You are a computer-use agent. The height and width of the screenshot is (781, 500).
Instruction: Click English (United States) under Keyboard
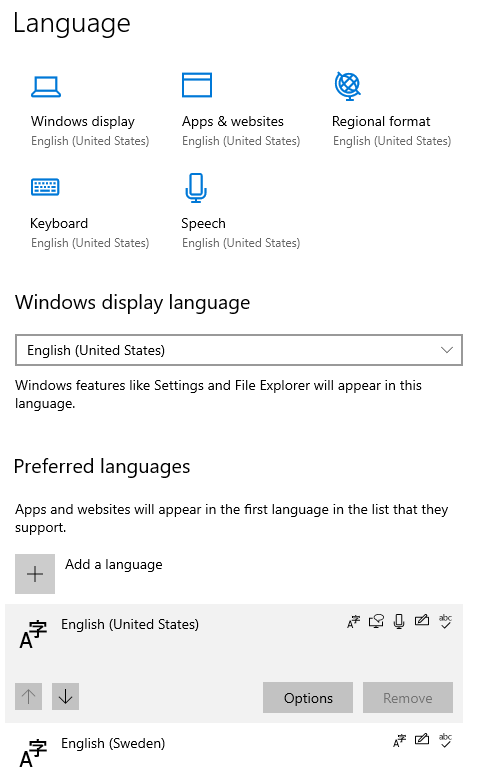tap(90, 243)
